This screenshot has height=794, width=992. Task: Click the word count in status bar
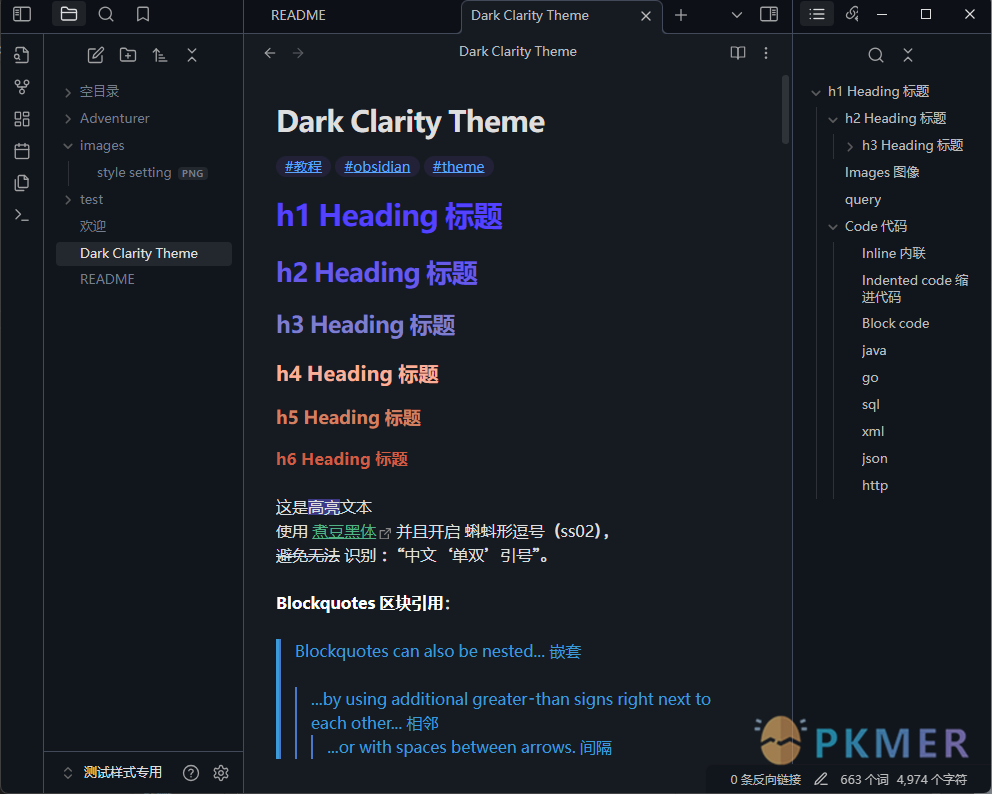864,779
